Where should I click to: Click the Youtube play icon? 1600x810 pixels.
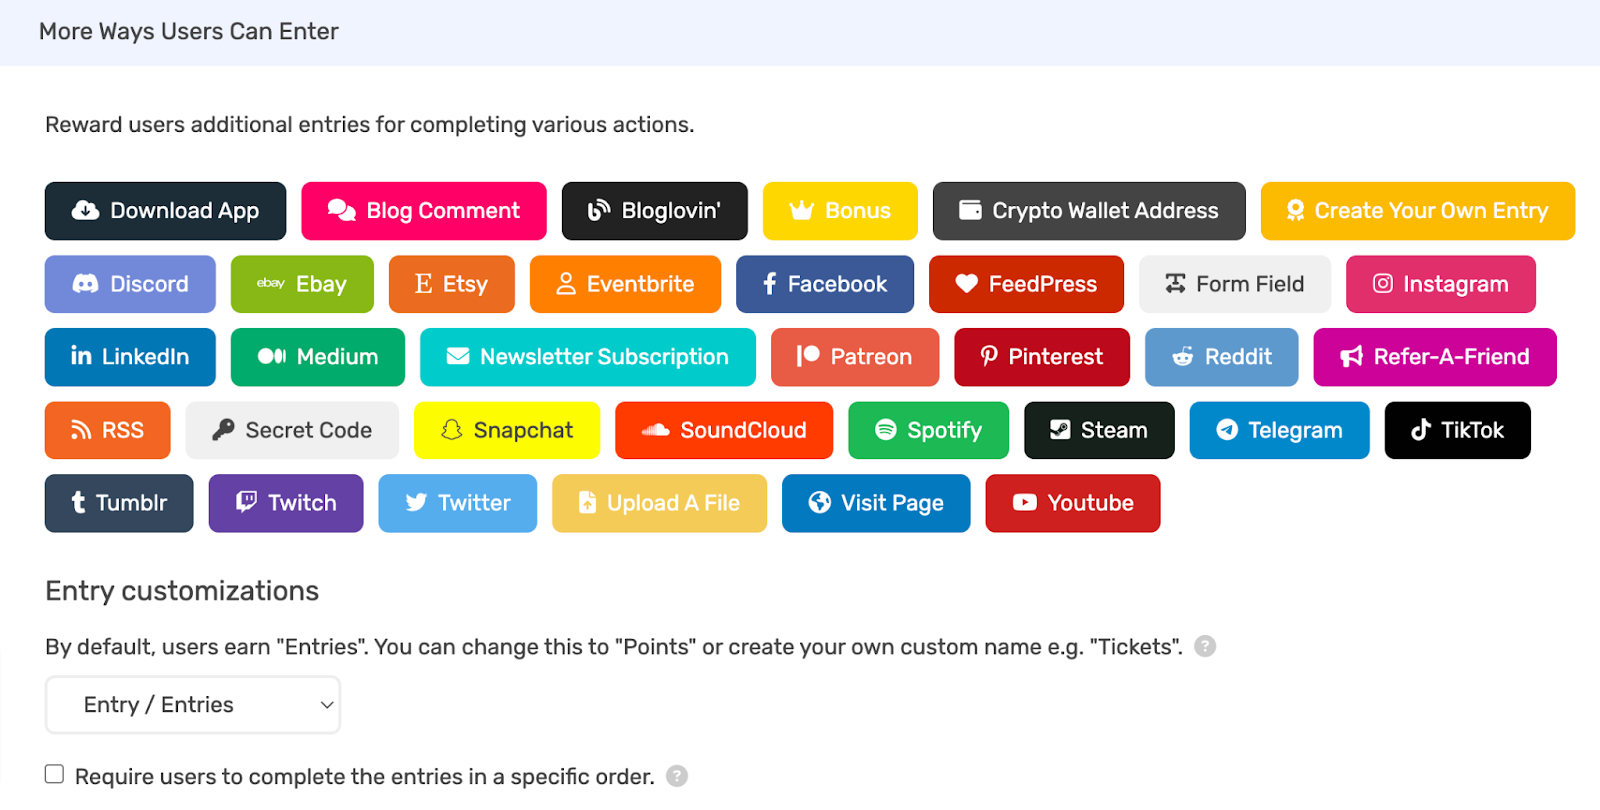[x=1025, y=502]
